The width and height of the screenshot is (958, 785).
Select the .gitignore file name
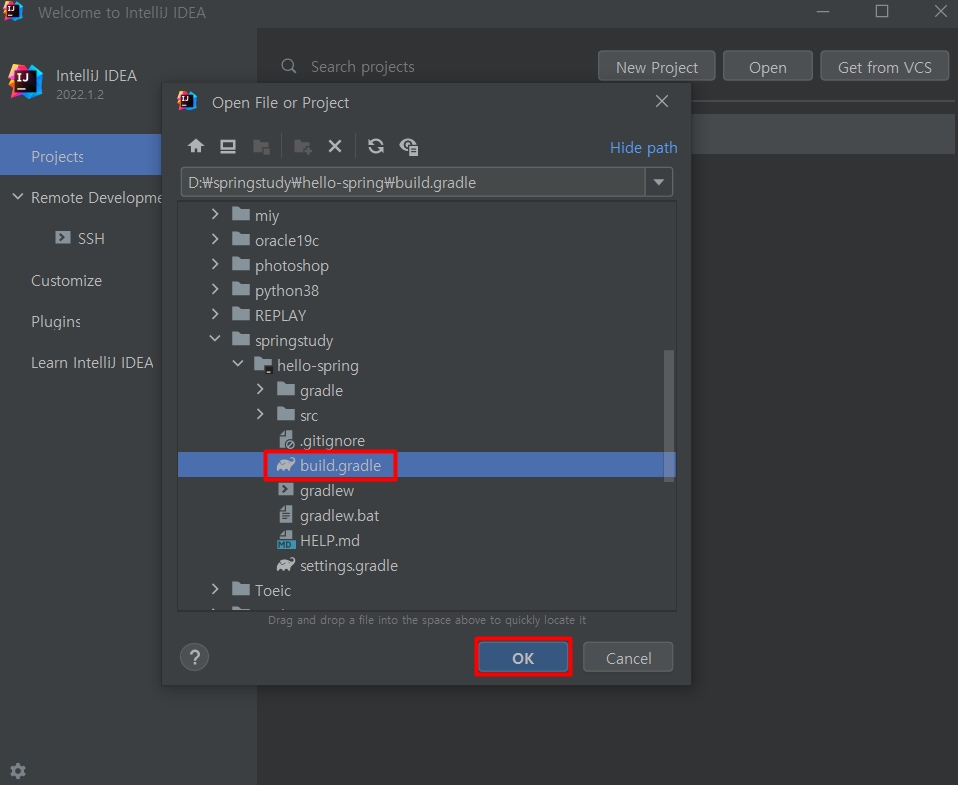332,440
